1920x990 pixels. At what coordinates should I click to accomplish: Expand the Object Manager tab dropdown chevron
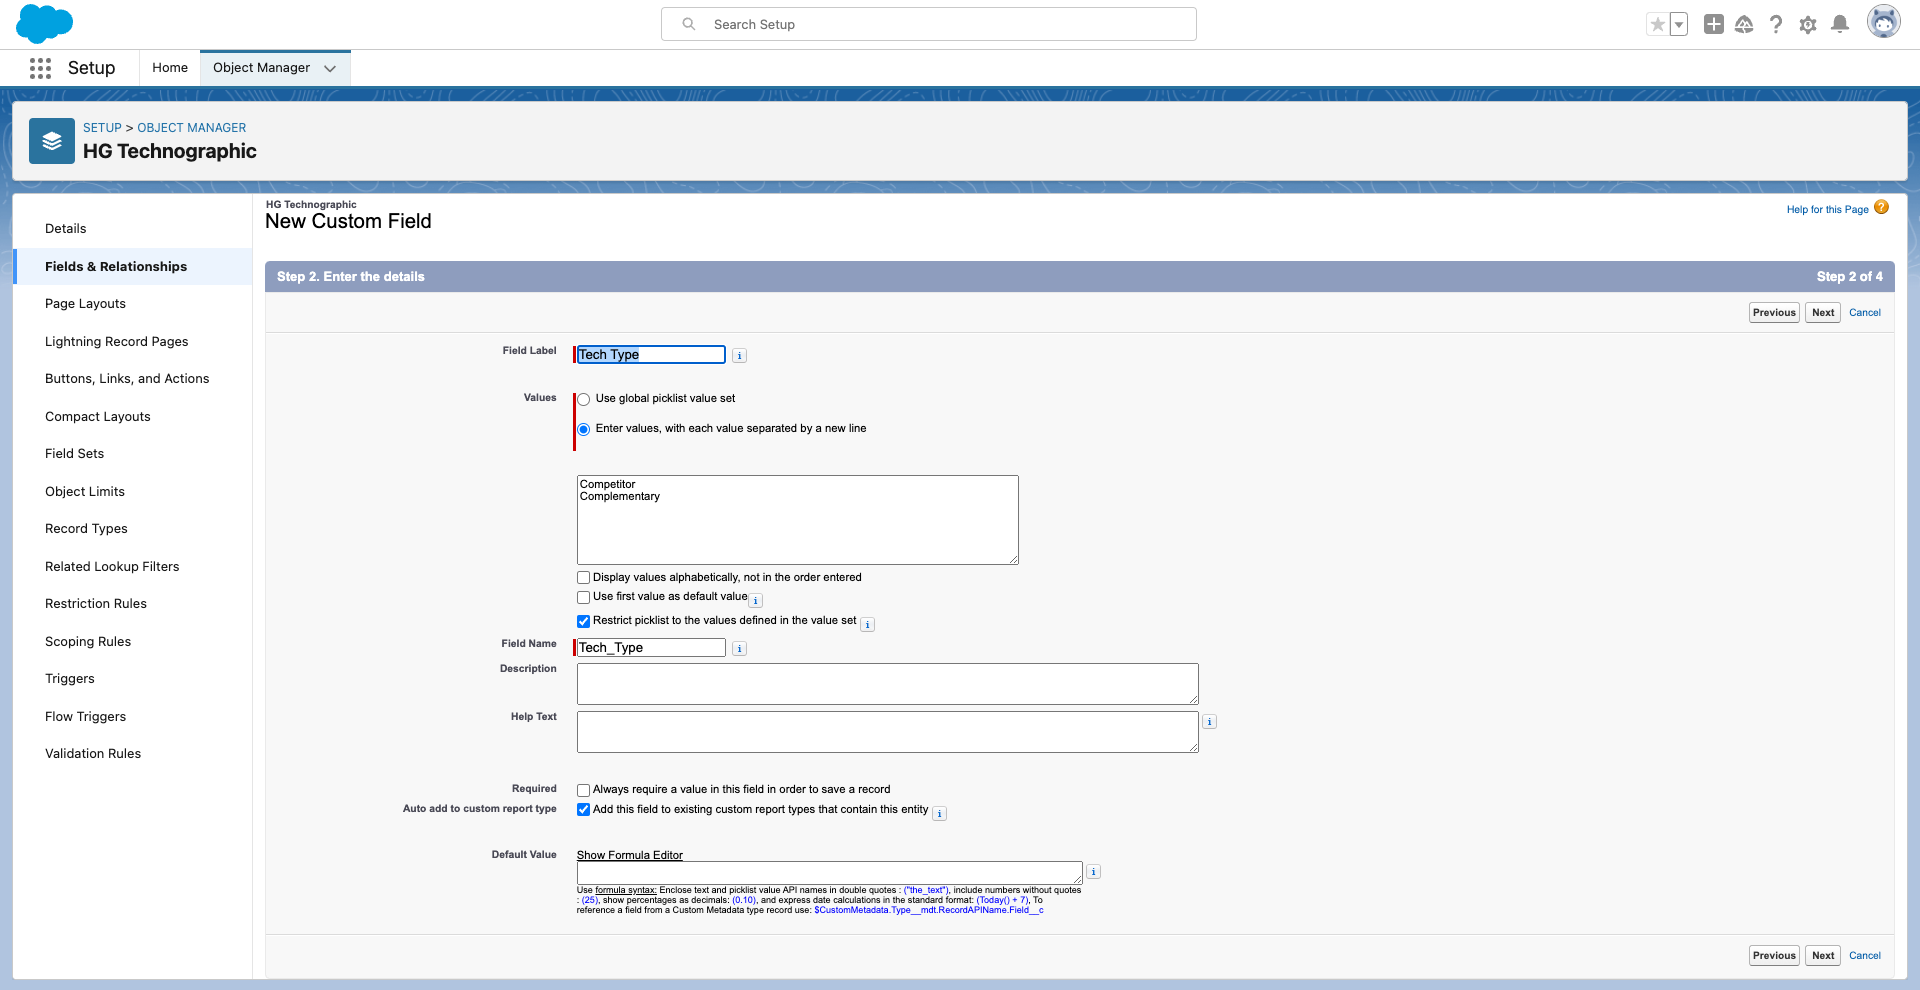(330, 68)
